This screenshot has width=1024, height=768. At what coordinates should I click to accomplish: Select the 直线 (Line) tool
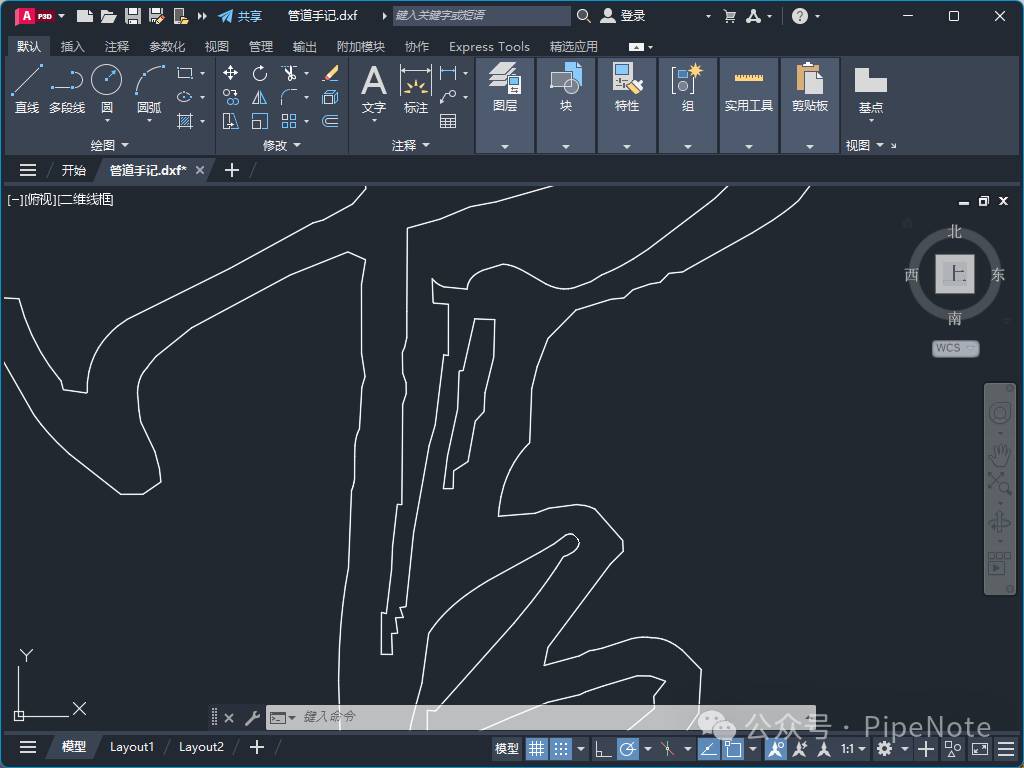27,89
